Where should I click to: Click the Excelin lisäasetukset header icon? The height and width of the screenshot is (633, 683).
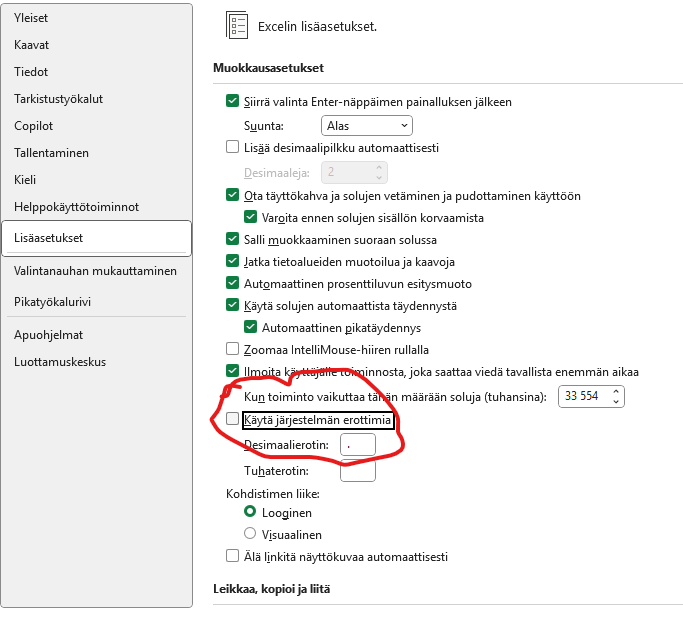pos(236,26)
